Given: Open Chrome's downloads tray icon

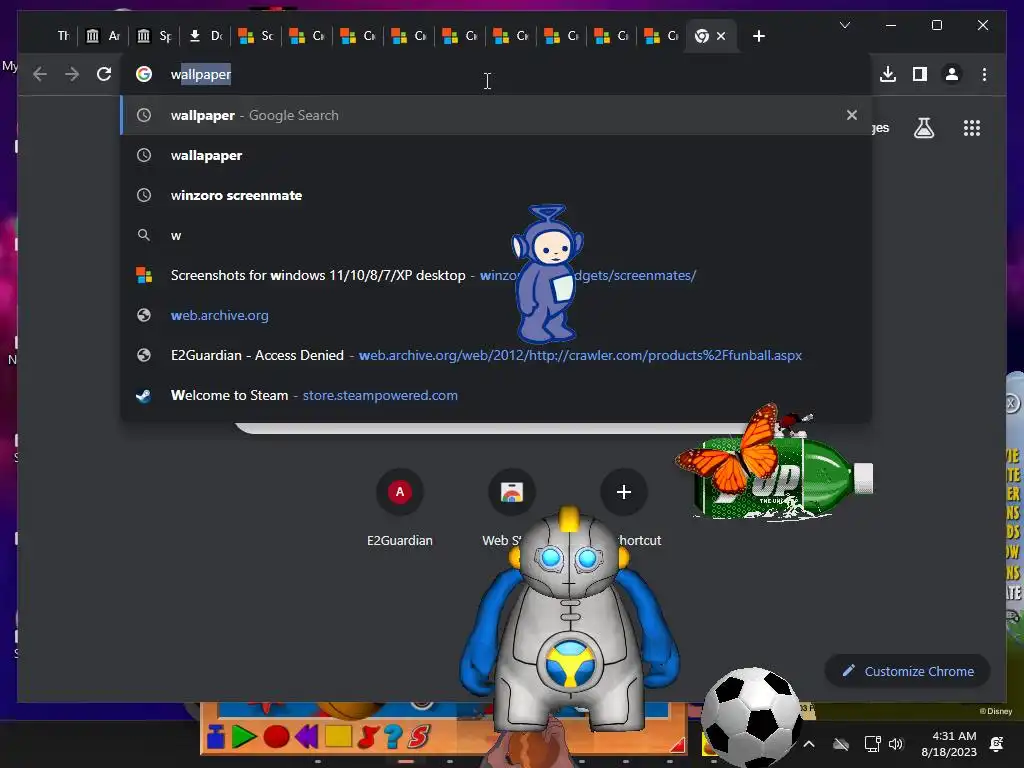Looking at the screenshot, I should point(888,74).
